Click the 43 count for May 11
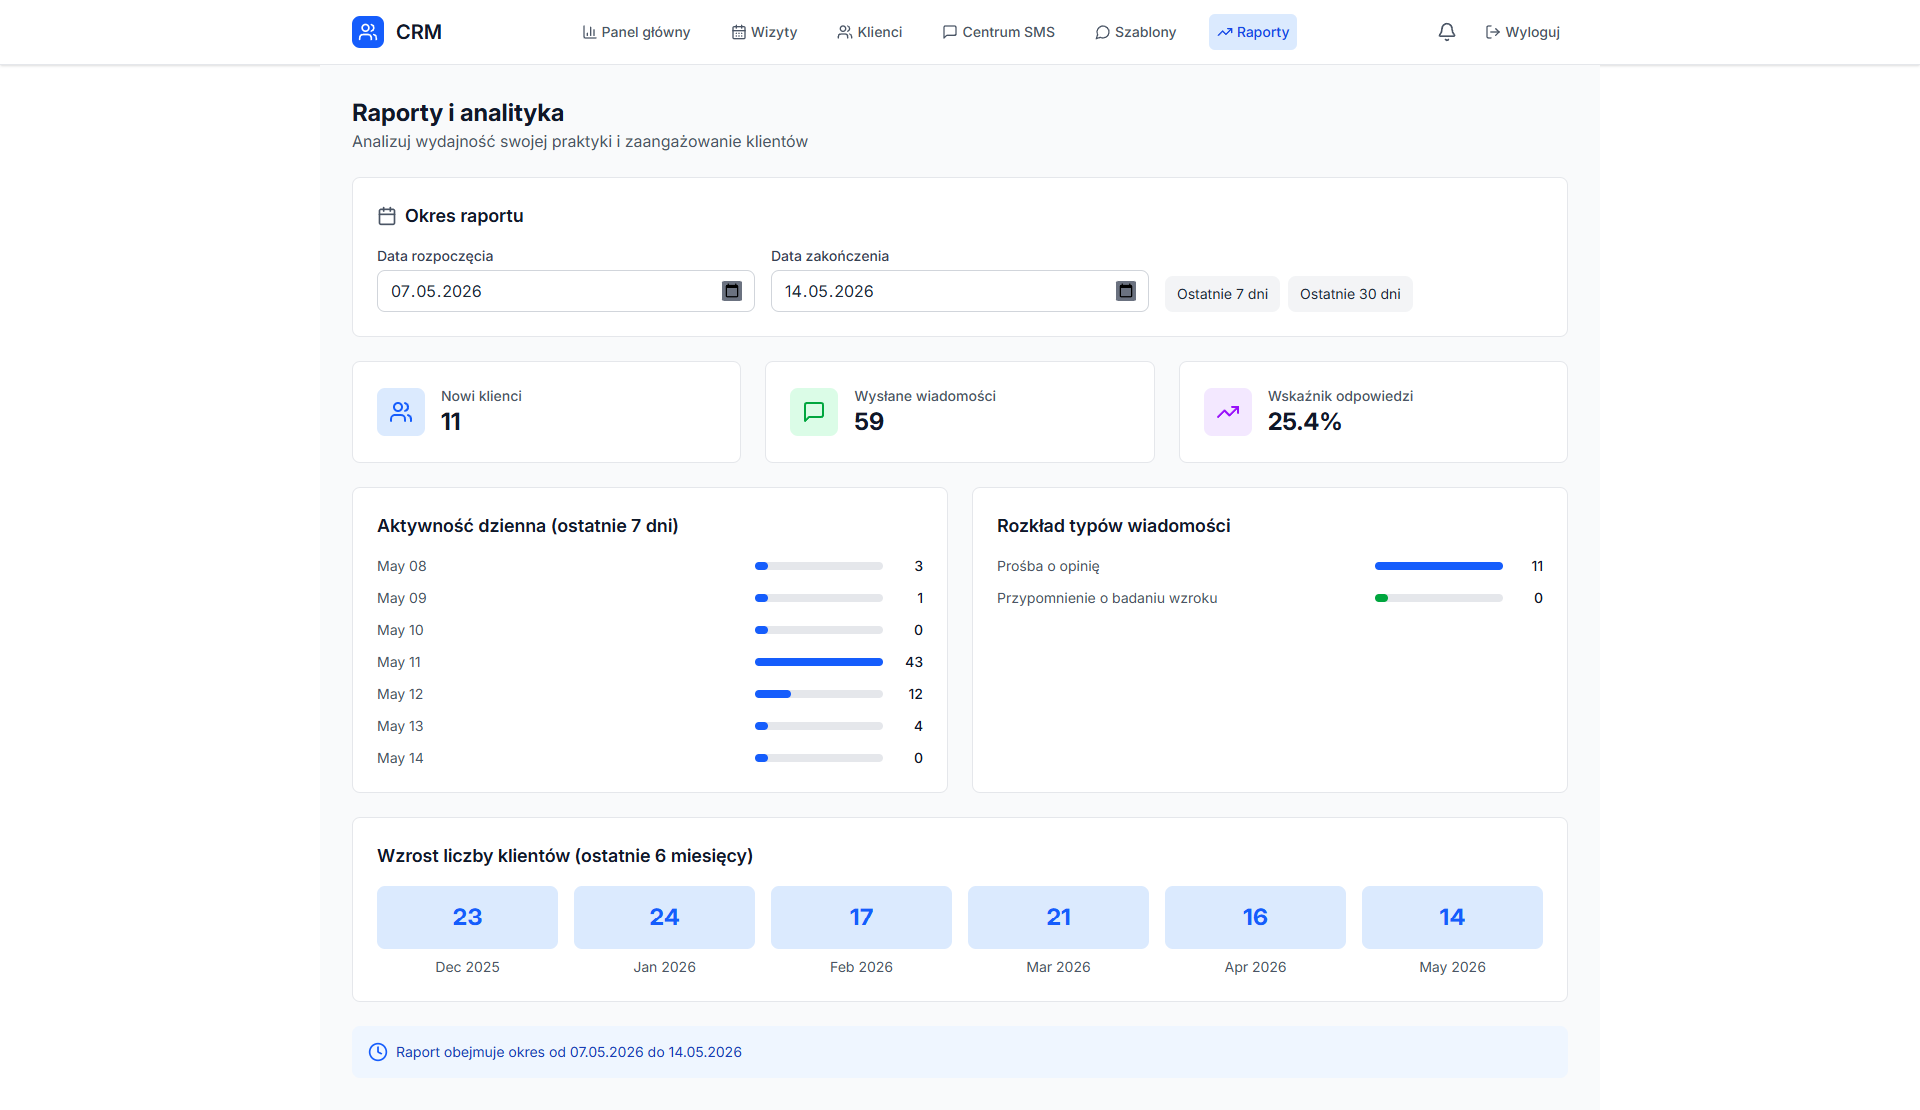Image resolution: width=1920 pixels, height=1110 pixels. click(914, 662)
